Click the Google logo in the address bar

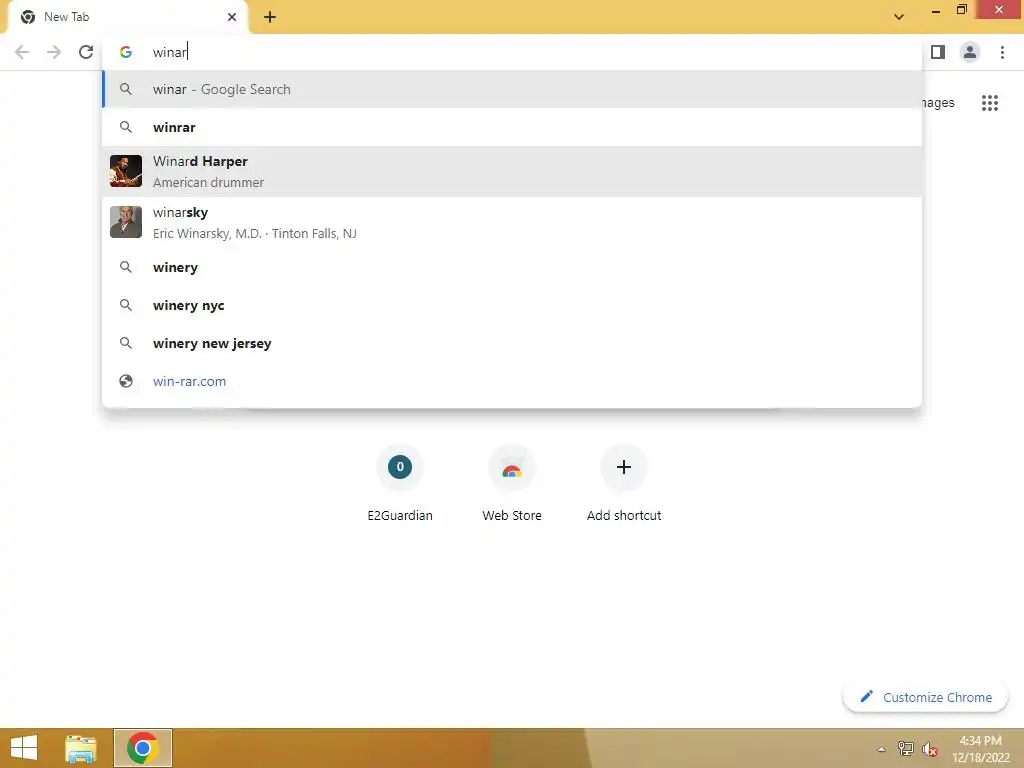coord(126,52)
